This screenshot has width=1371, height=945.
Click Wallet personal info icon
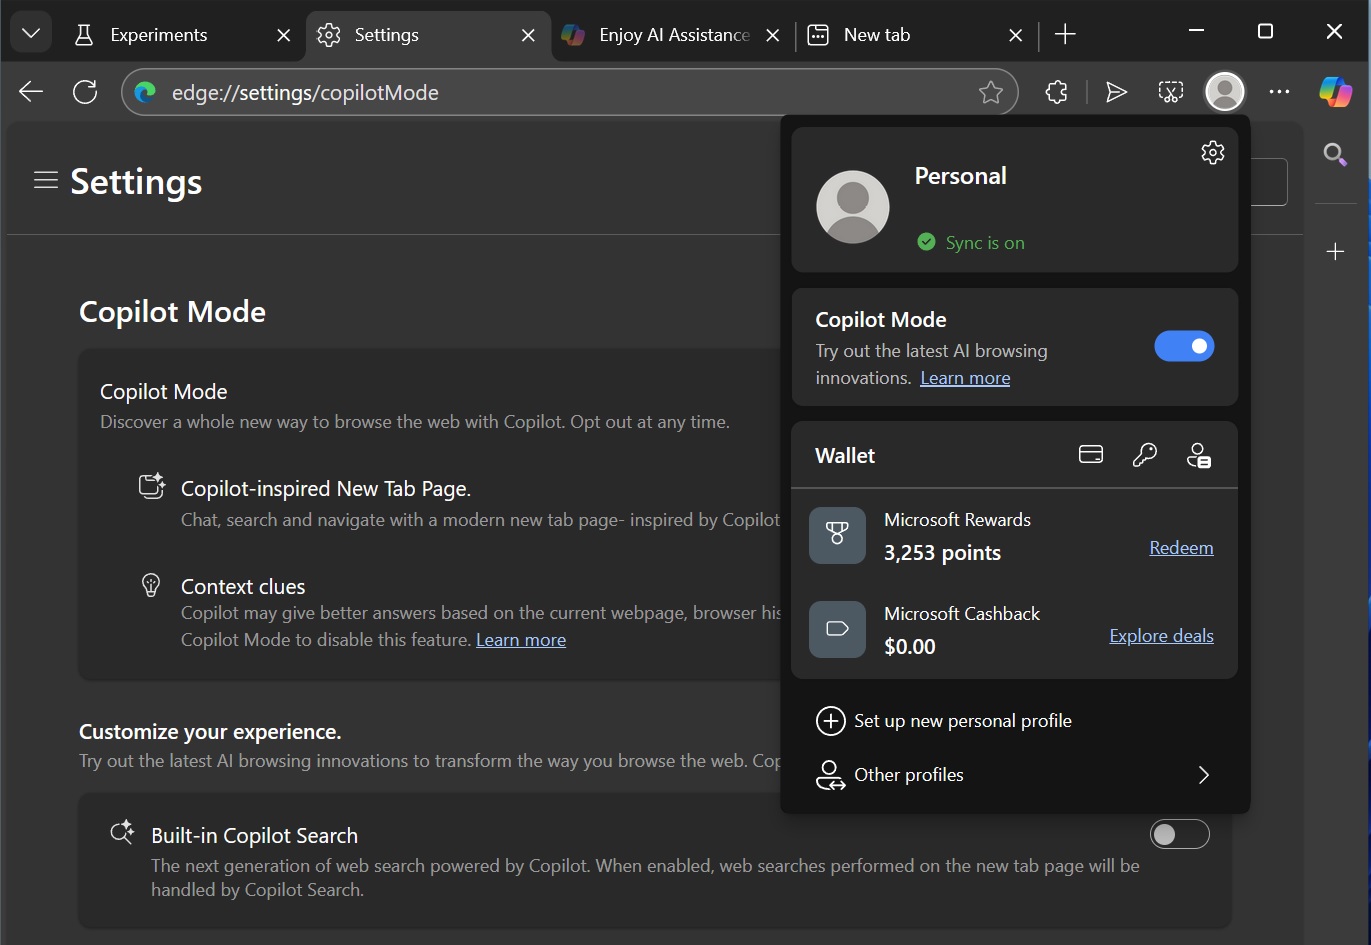pos(1198,456)
